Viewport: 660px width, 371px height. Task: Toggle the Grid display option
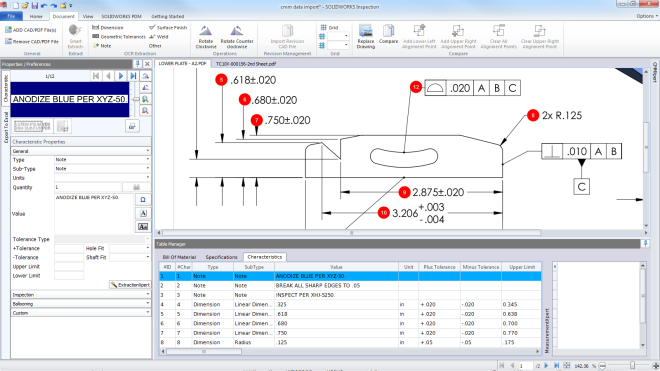[329, 27]
